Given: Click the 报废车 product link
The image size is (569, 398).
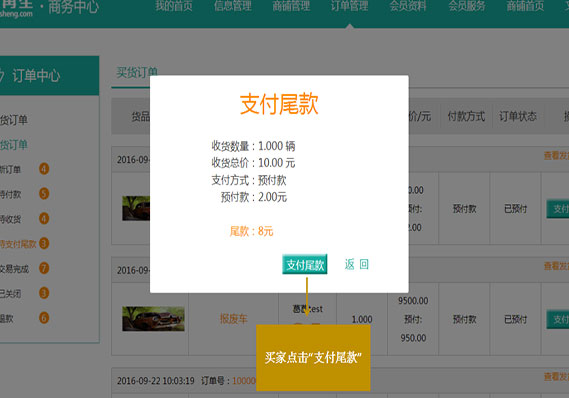Looking at the screenshot, I should pyautogui.click(x=233, y=319).
